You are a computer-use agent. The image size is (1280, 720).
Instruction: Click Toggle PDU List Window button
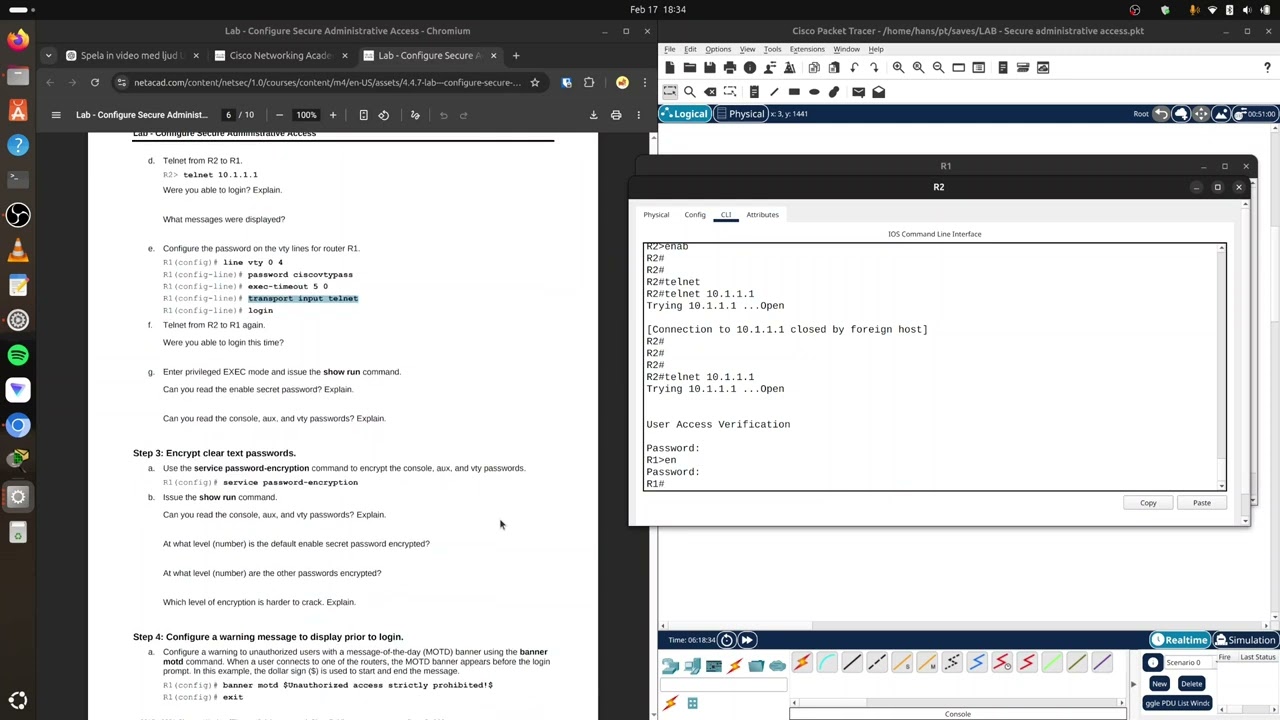(x=1178, y=703)
